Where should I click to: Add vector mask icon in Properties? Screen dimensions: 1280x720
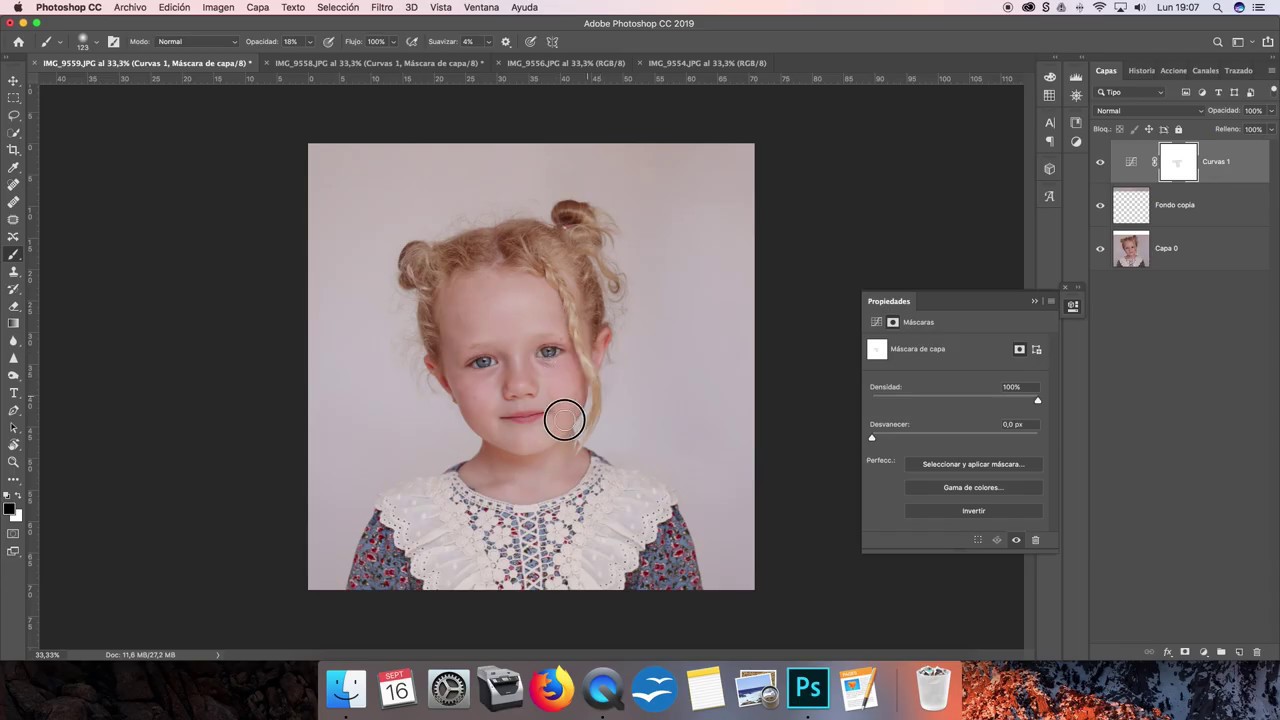1037,349
